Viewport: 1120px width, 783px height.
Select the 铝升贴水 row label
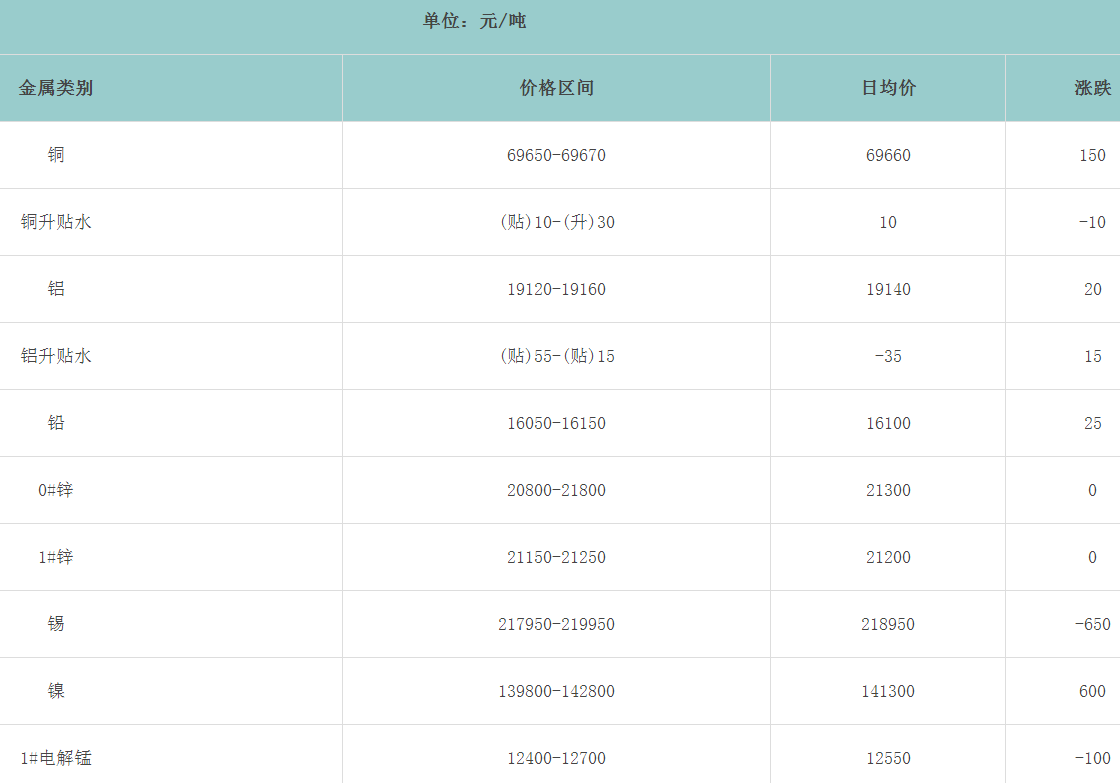(x=56, y=356)
